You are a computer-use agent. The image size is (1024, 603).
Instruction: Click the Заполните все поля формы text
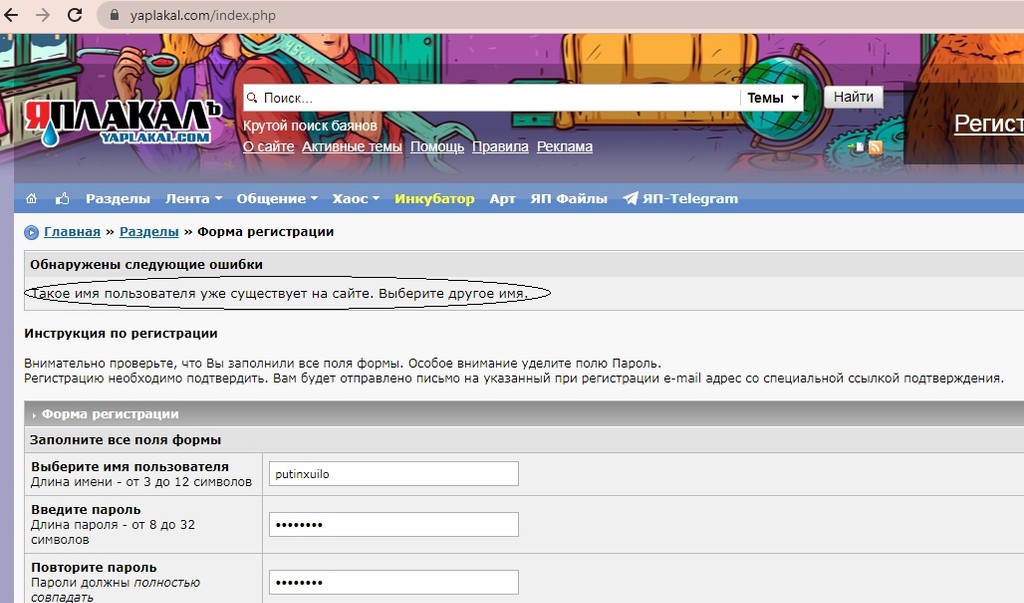[x=125, y=440]
